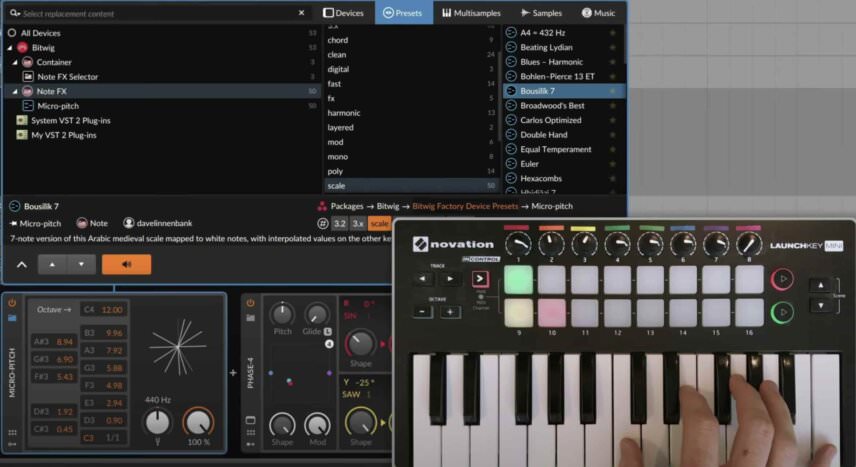Toggle preset audition speaker button
This screenshot has width=856, height=467.
point(126,264)
